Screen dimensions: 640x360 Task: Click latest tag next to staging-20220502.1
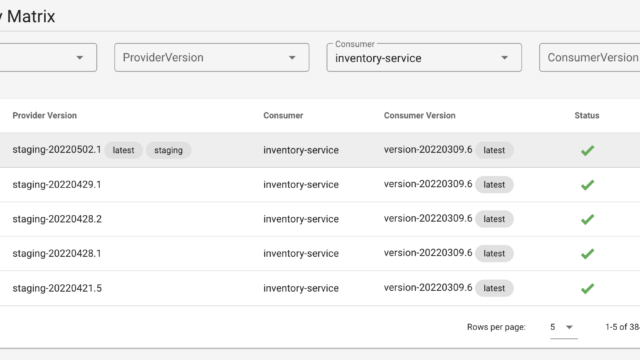coord(123,150)
